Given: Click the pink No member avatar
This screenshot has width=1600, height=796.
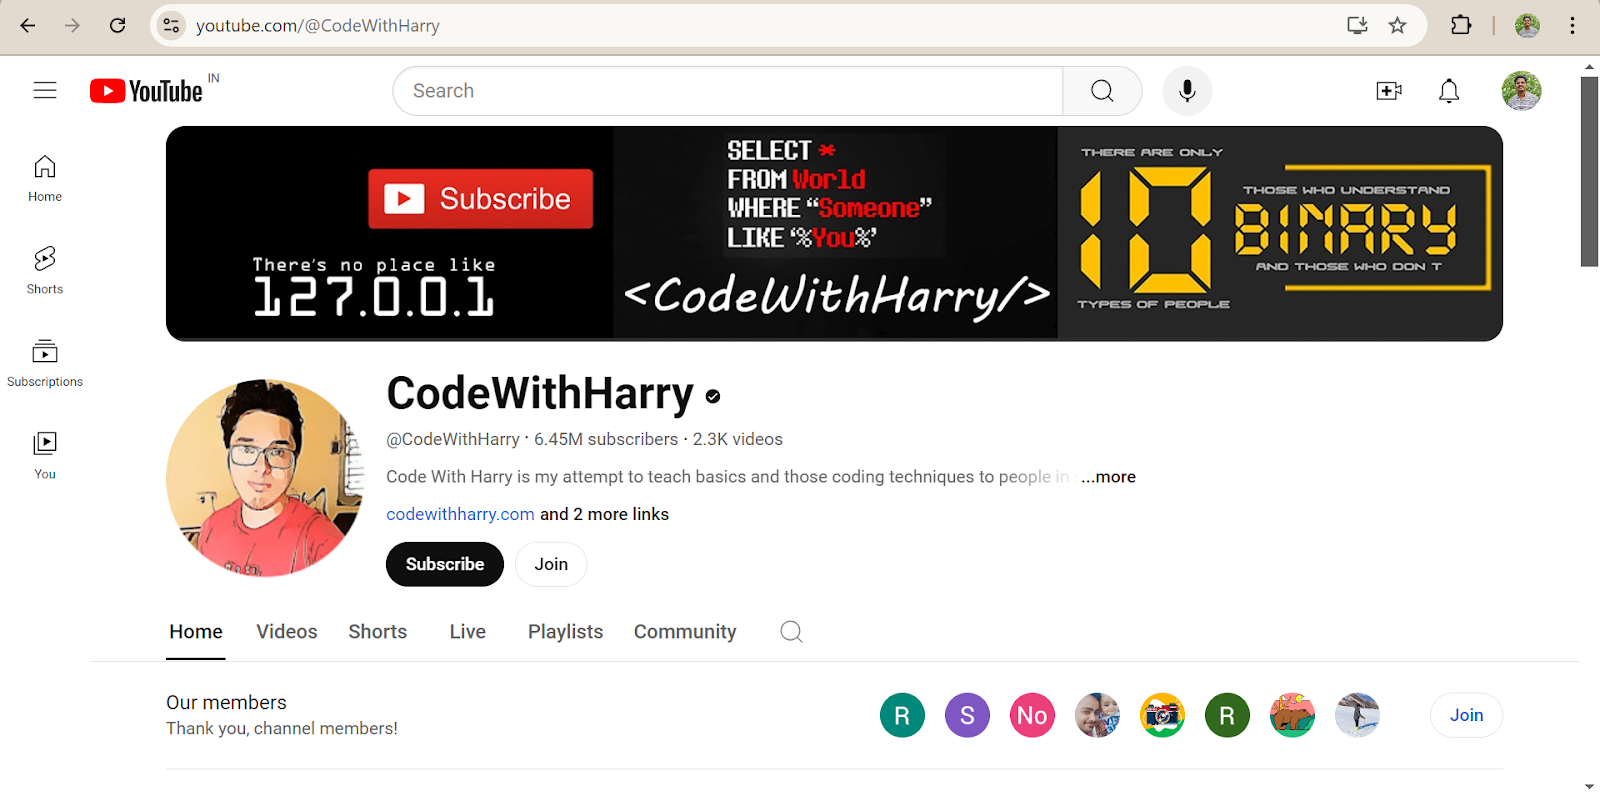Looking at the screenshot, I should click(x=1032, y=715).
